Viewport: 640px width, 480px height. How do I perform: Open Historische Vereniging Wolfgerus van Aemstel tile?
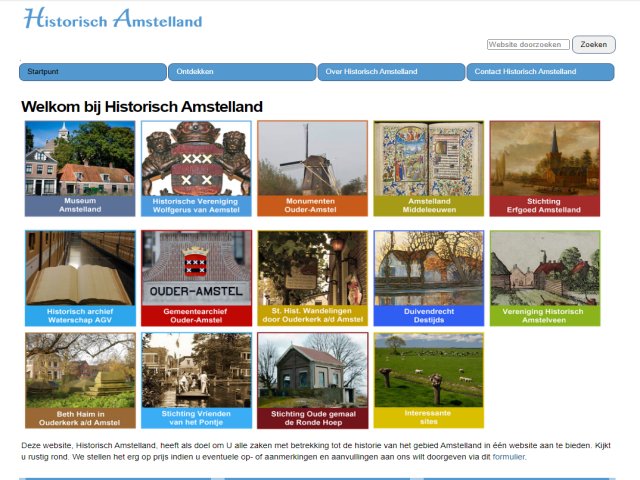[196, 169]
